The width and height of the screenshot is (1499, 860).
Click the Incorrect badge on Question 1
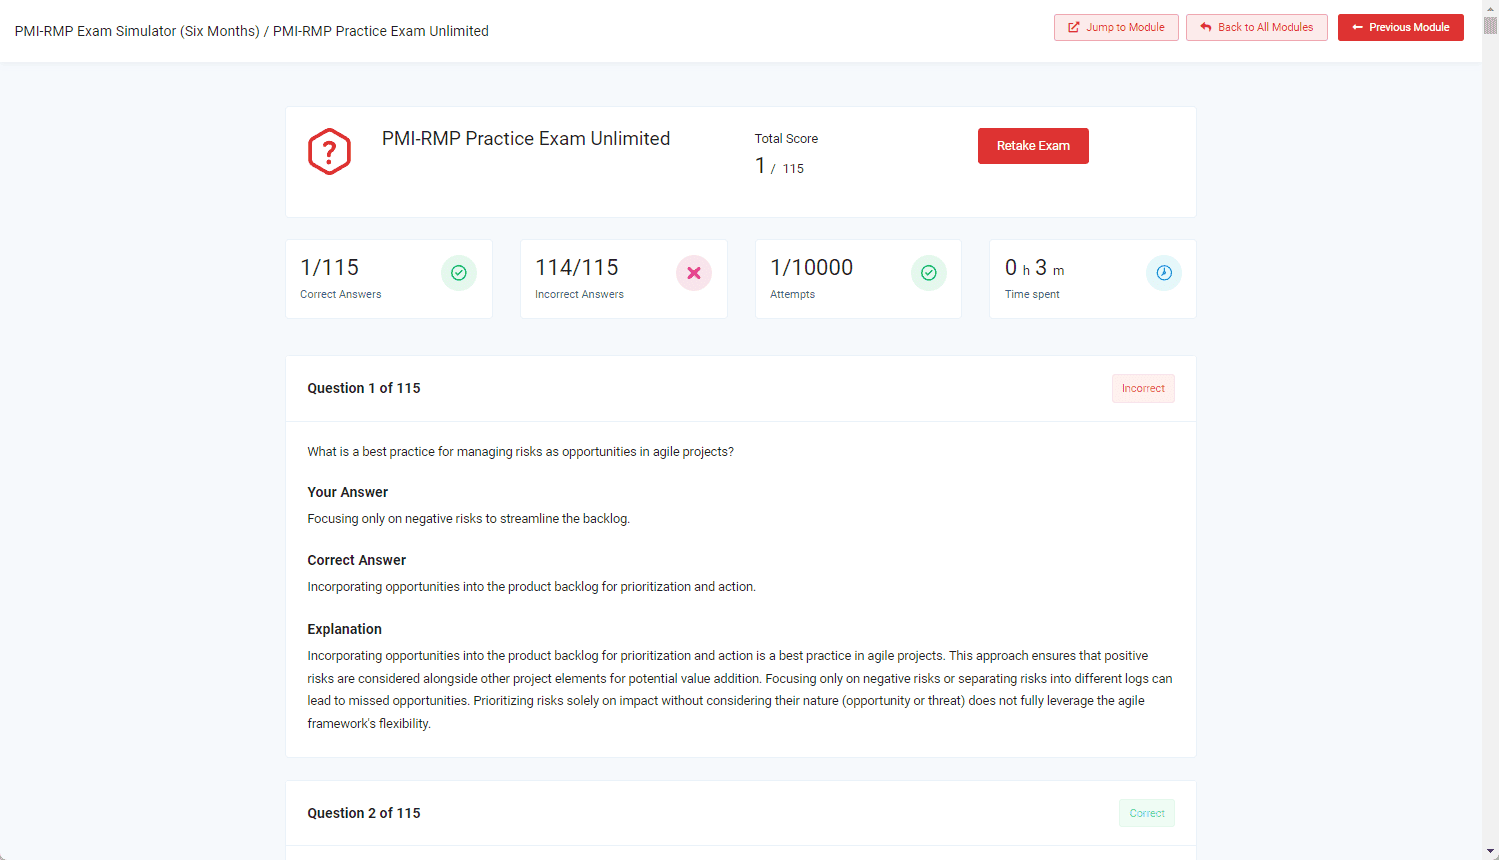click(x=1143, y=388)
